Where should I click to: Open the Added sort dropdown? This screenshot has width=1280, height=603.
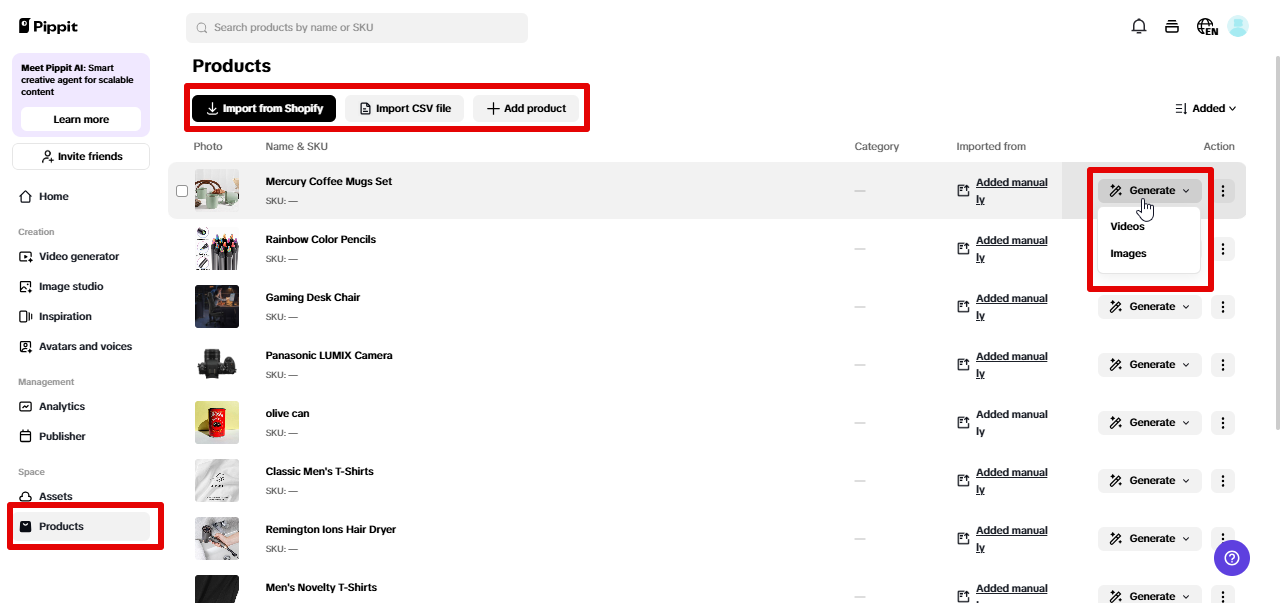[x=1206, y=108]
